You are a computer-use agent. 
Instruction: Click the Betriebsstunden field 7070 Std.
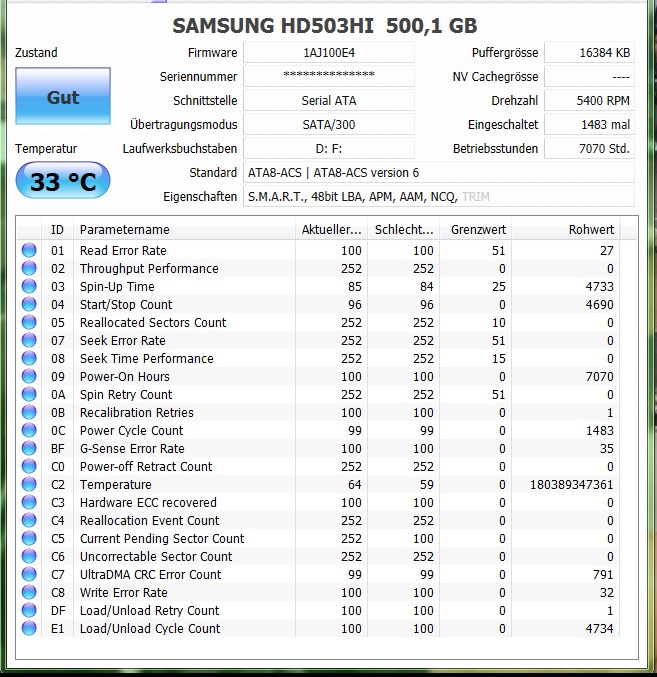point(590,149)
